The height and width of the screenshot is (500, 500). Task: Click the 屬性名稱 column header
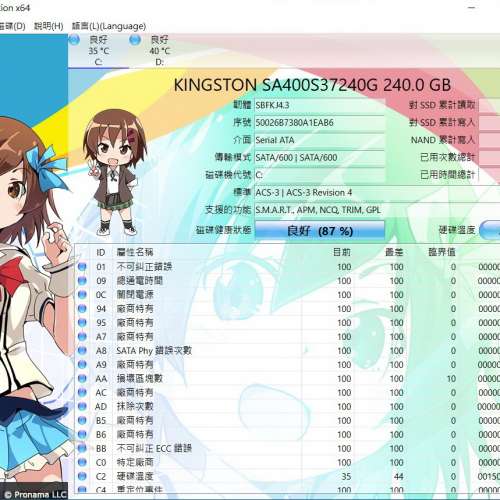tap(135, 252)
